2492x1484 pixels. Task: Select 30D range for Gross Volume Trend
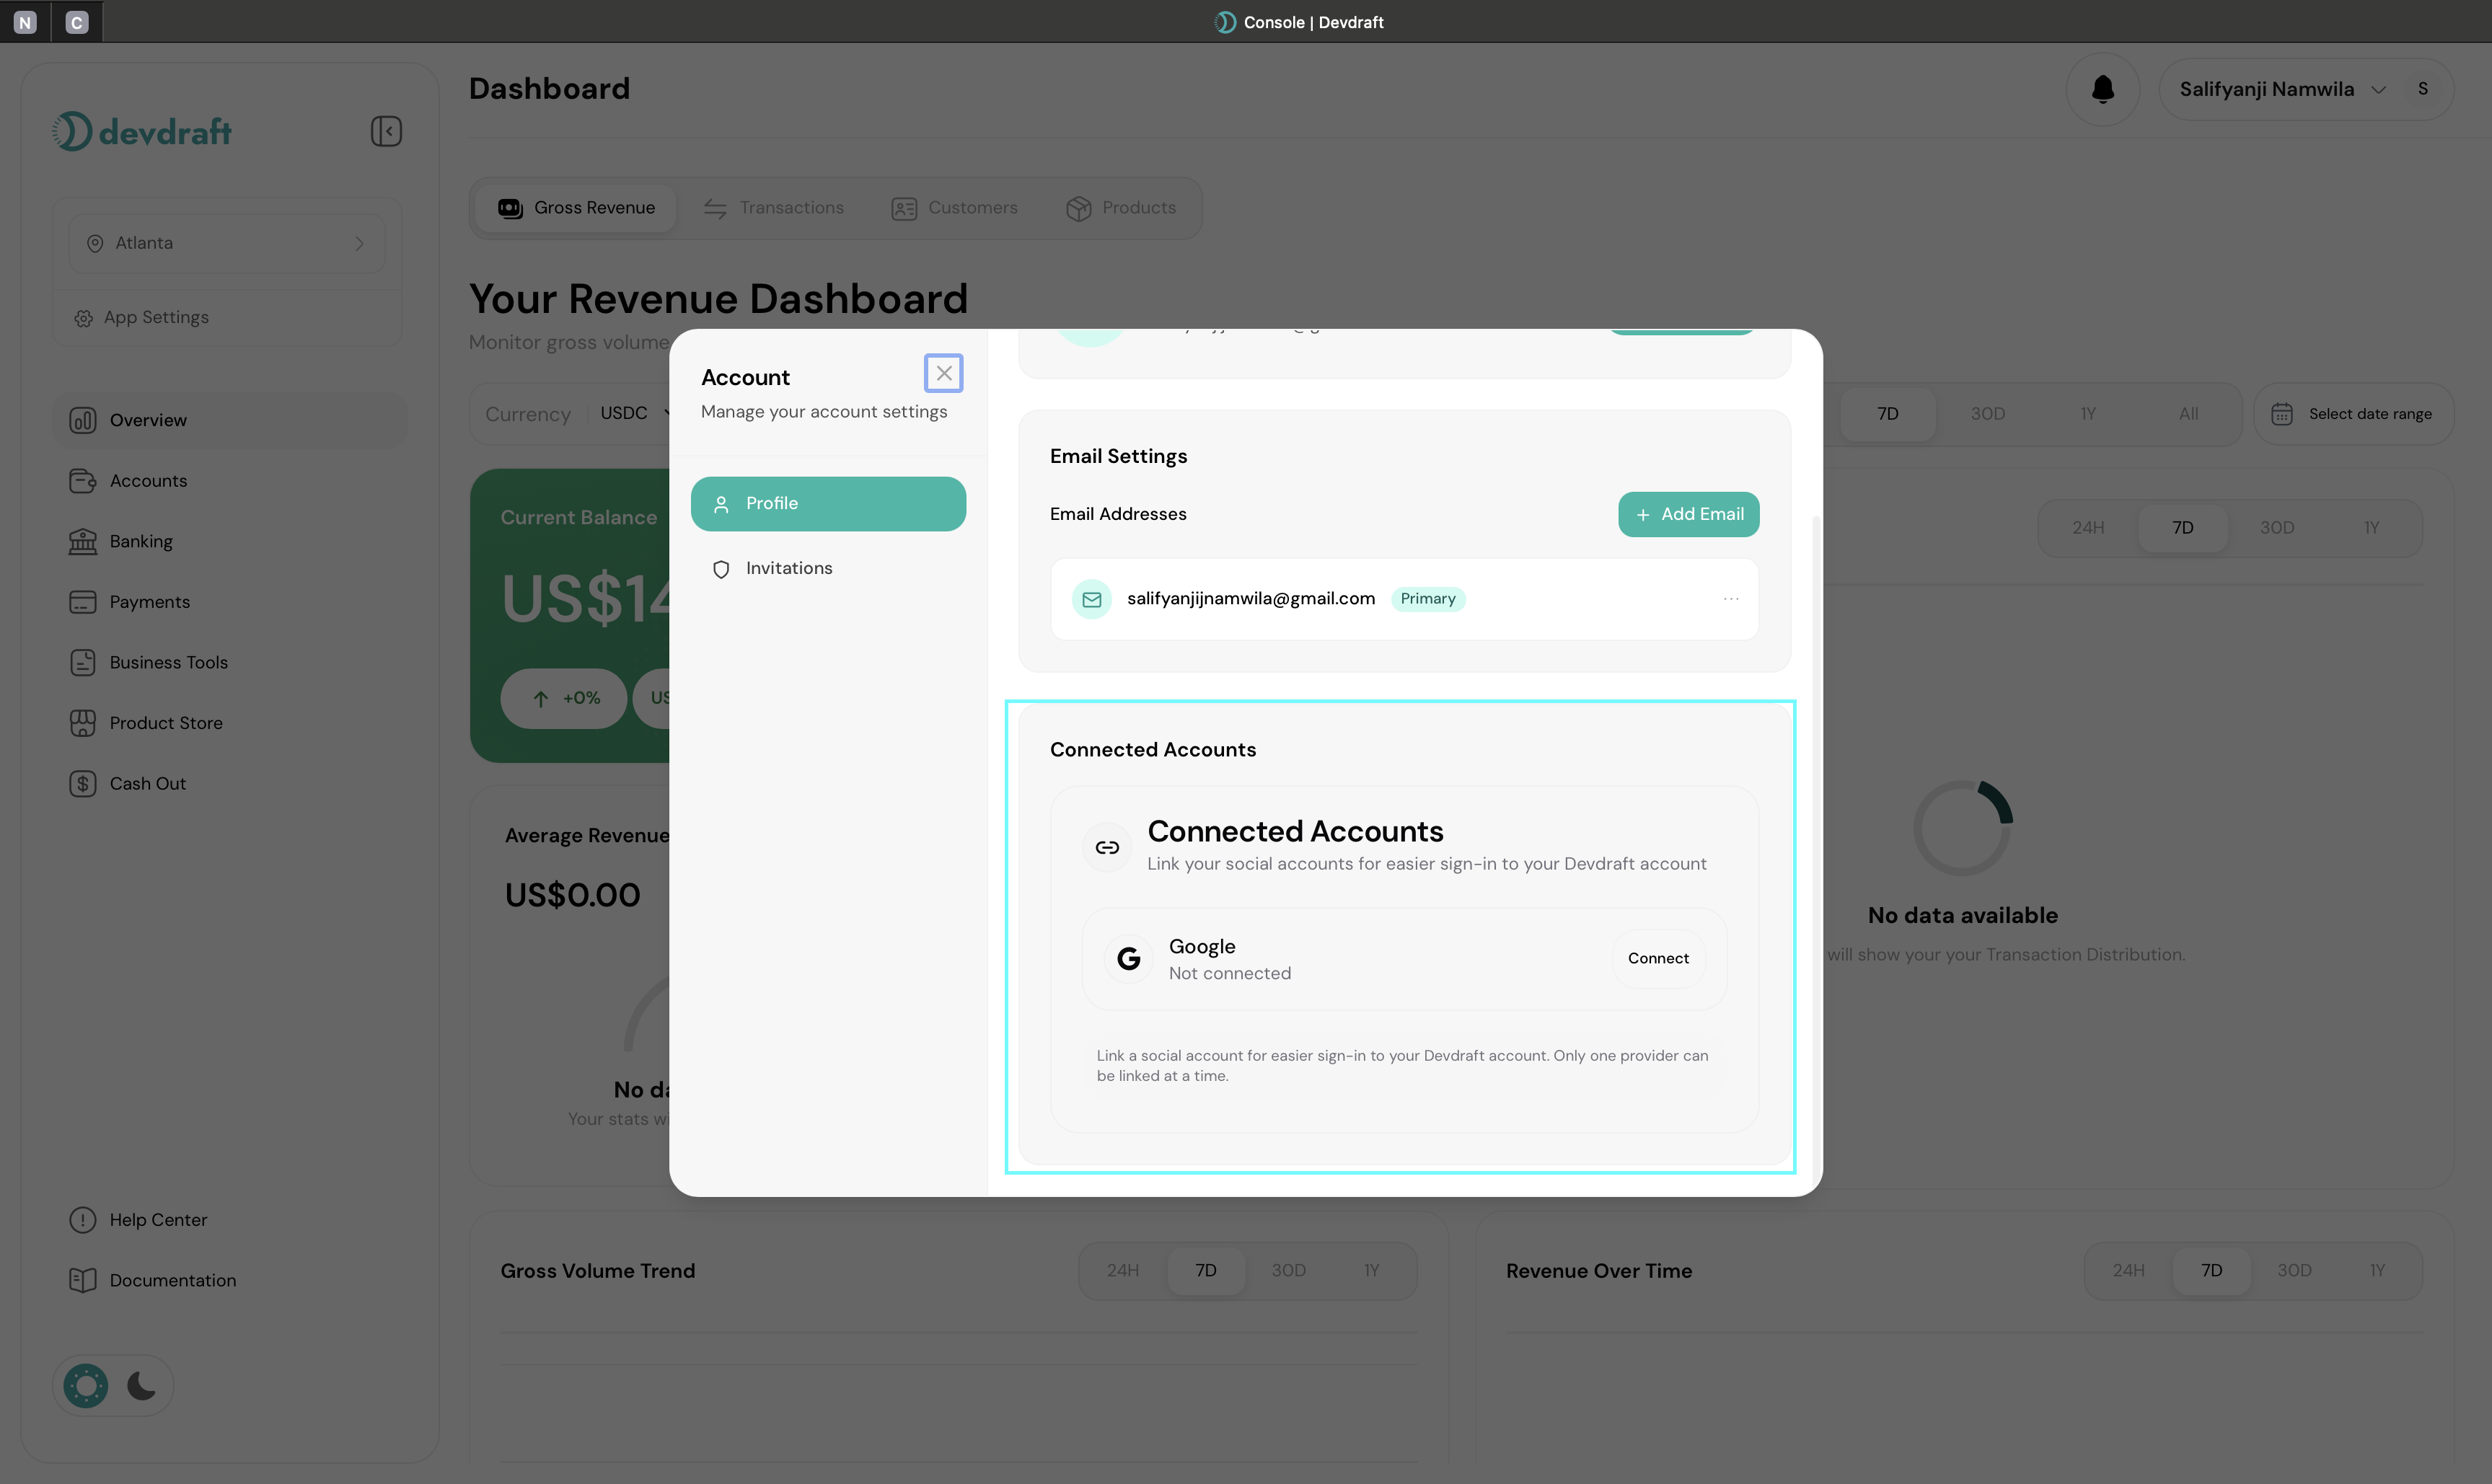[x=1288, y=1270]
